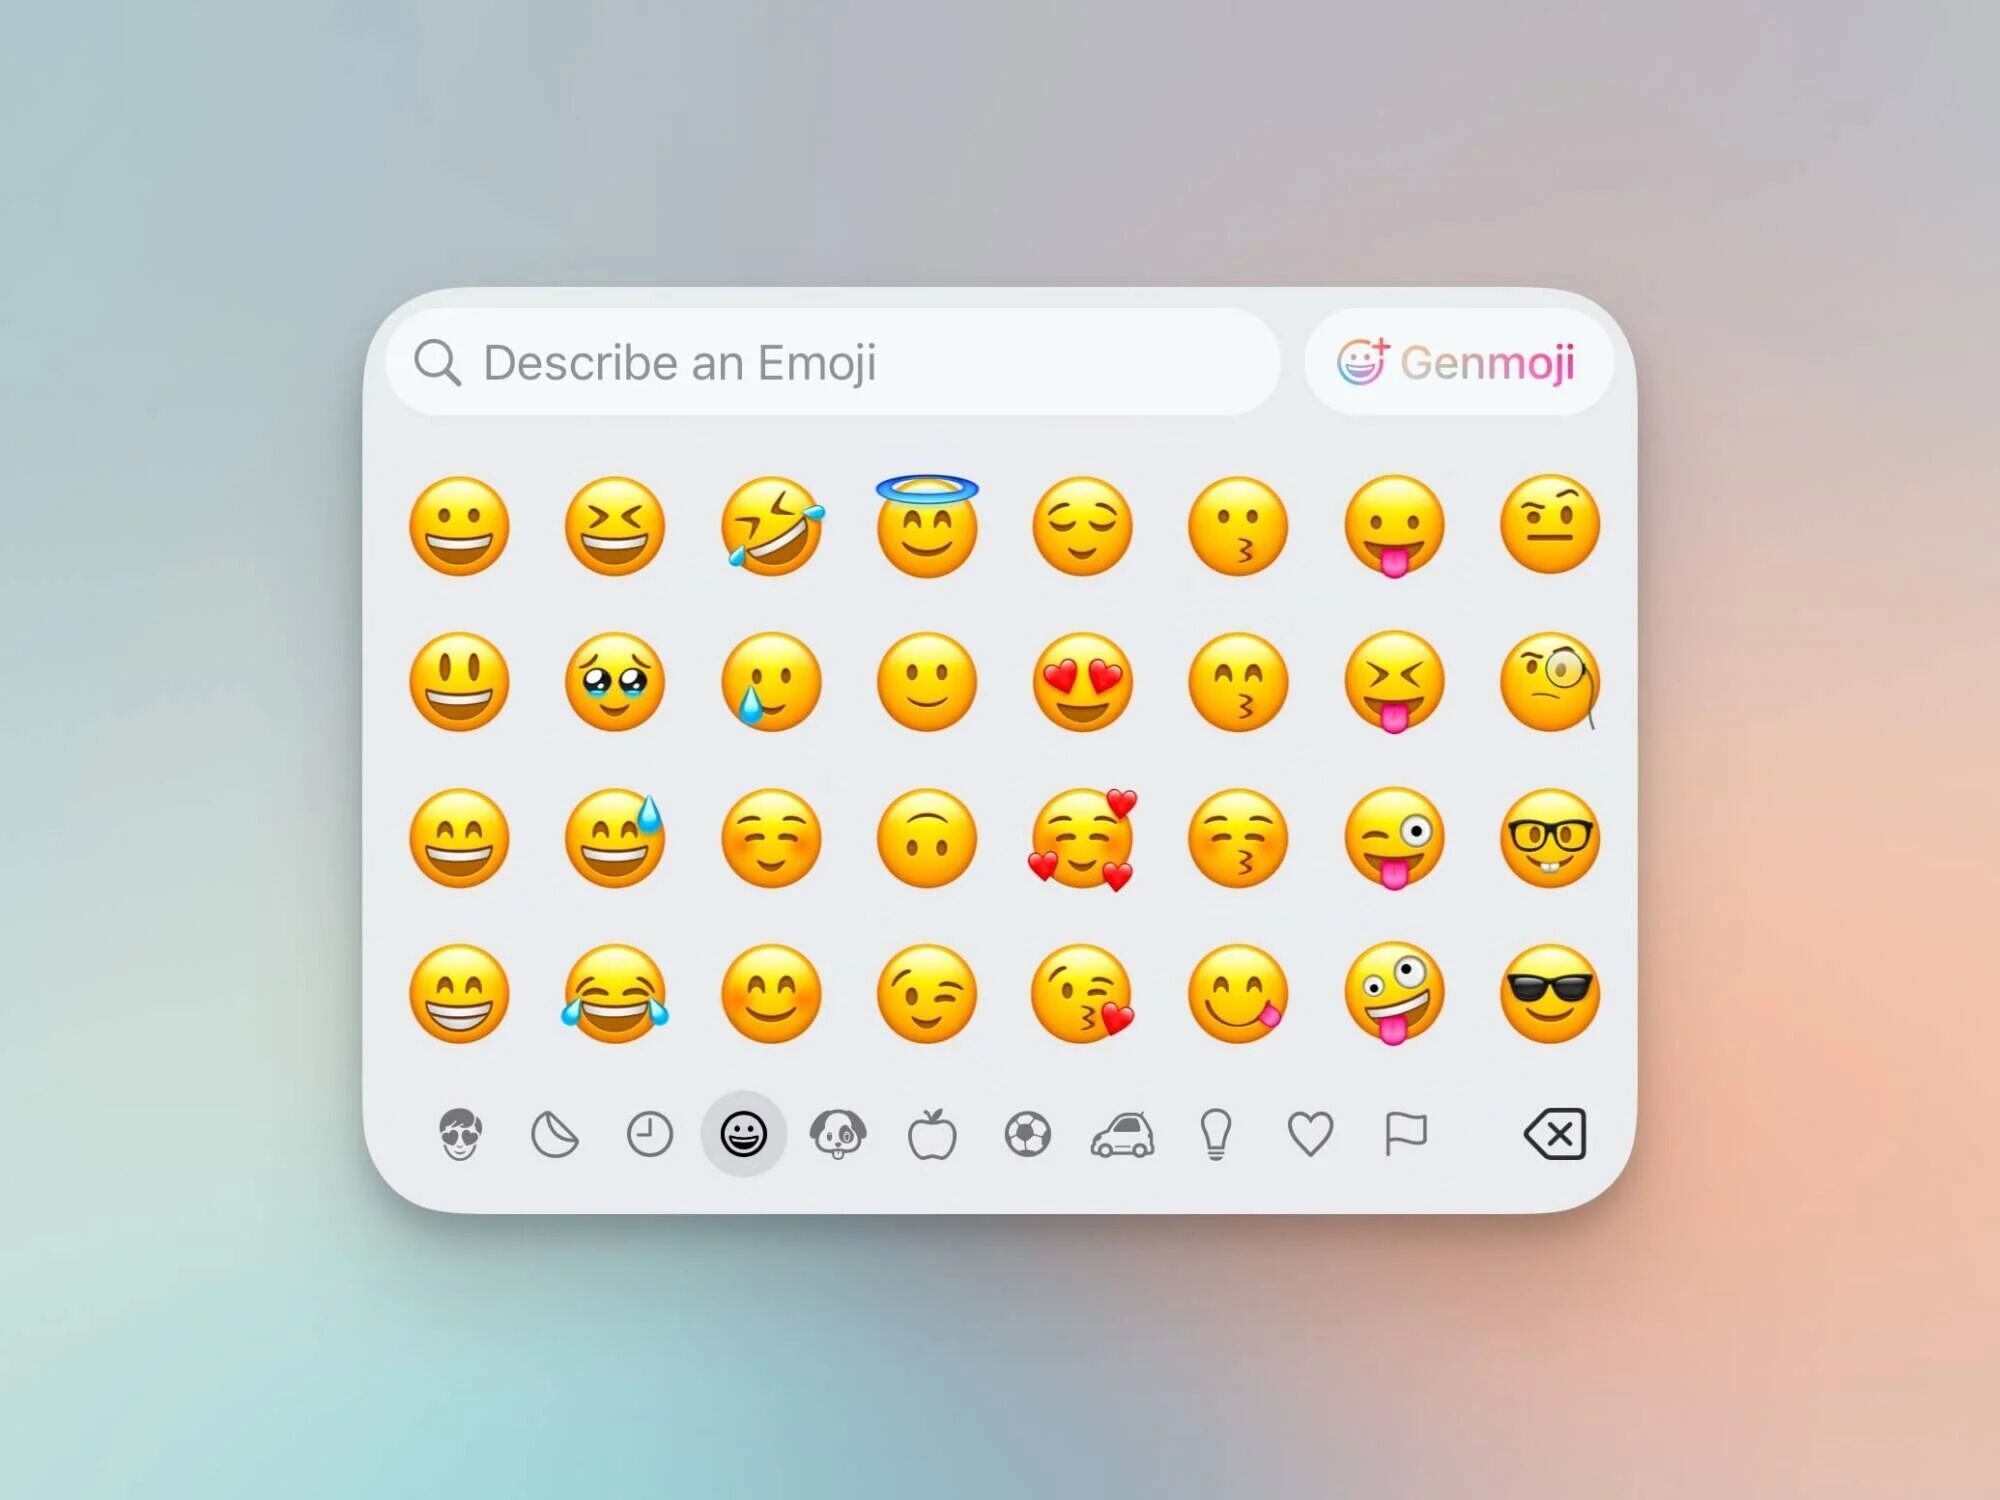The width and height of the screenshot is (2000, 1500).
Task: Switch to the Flags category
Action: pos(1405,1131)
